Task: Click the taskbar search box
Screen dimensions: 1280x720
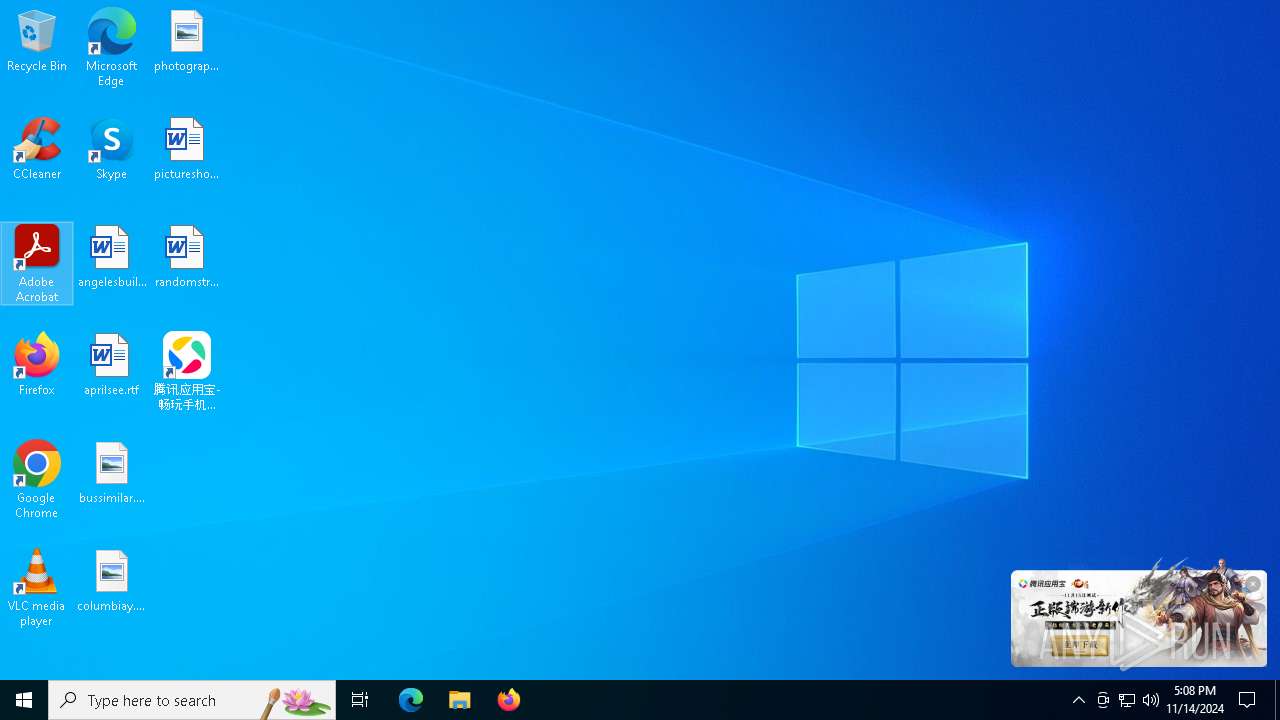Action: click(192, 700)
